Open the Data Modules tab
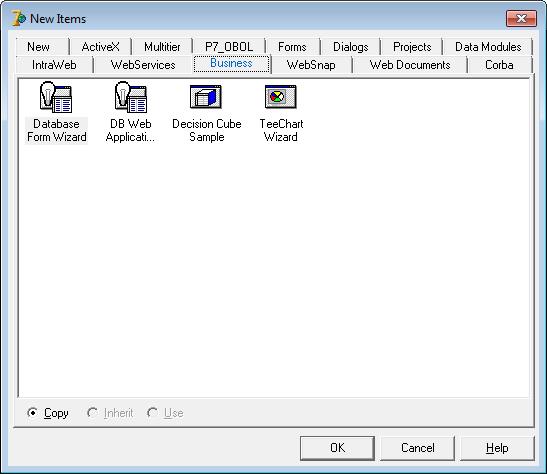Screen dimensions: 547x474 [488, 47]
